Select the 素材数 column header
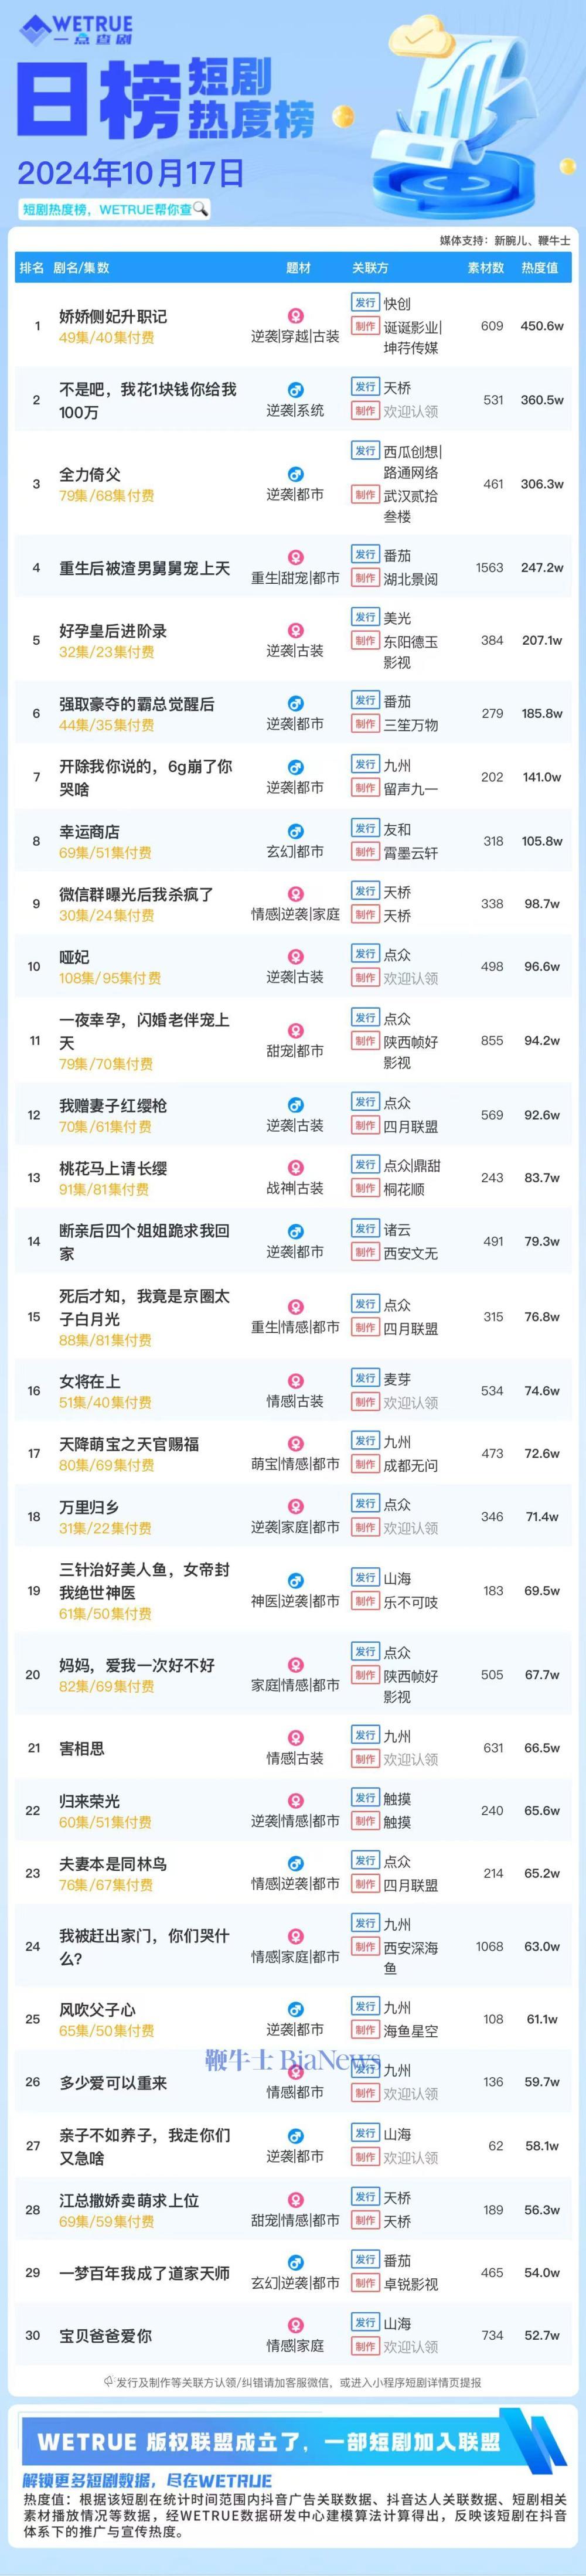Viewport: 586px width, 2576px height. (x=486, y=268)
